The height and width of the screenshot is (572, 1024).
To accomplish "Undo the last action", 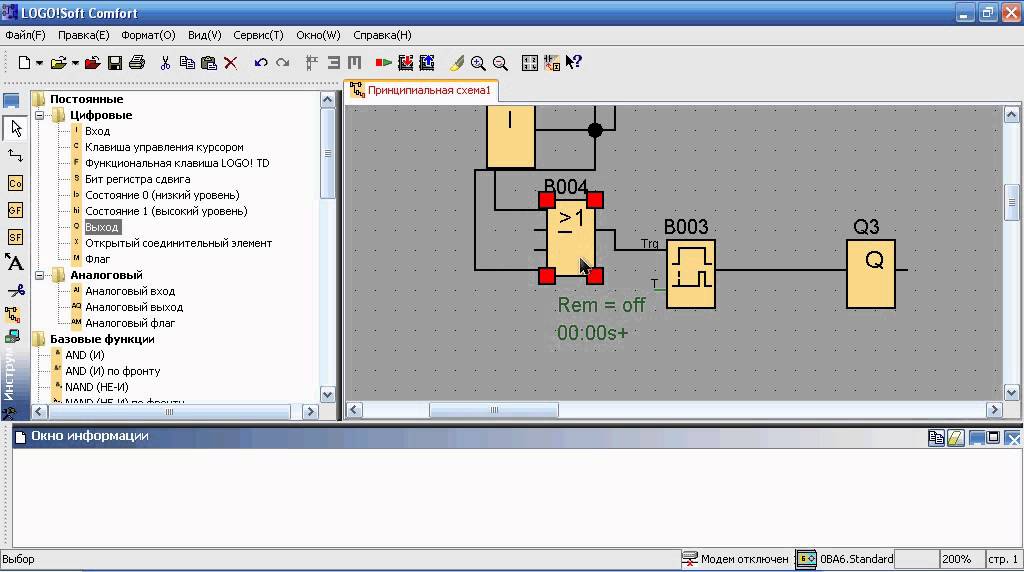I will [x=261, y=63].
